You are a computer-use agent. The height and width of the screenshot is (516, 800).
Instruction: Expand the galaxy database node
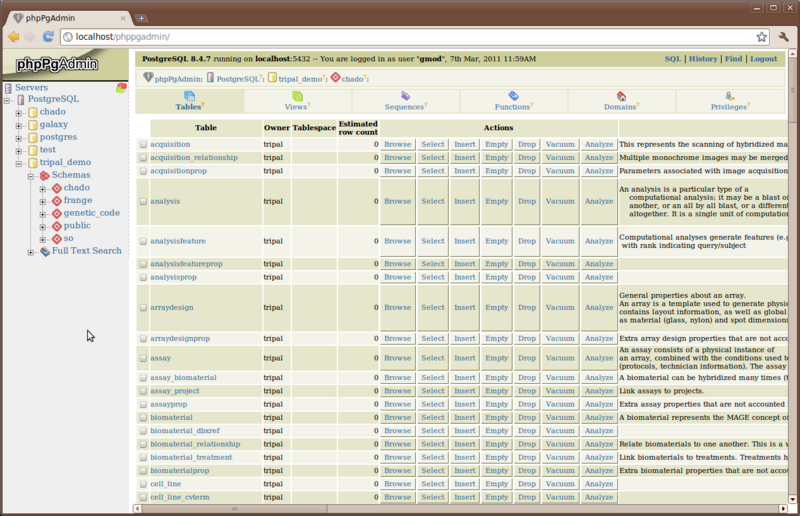pos(19,126)
